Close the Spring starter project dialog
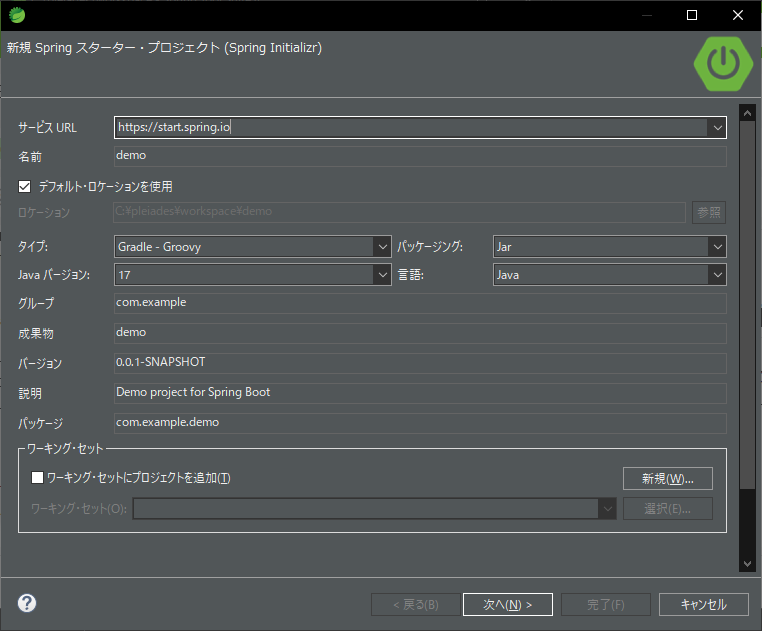The image size is (762, 631). coord(738,15)
